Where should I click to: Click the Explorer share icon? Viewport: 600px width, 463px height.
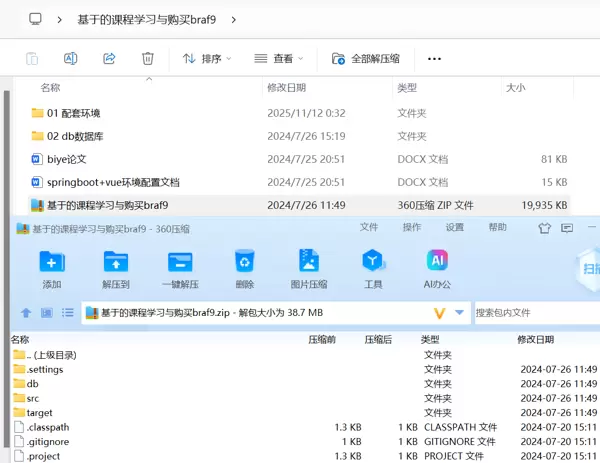pyautogui.click(x=109, y=59)
